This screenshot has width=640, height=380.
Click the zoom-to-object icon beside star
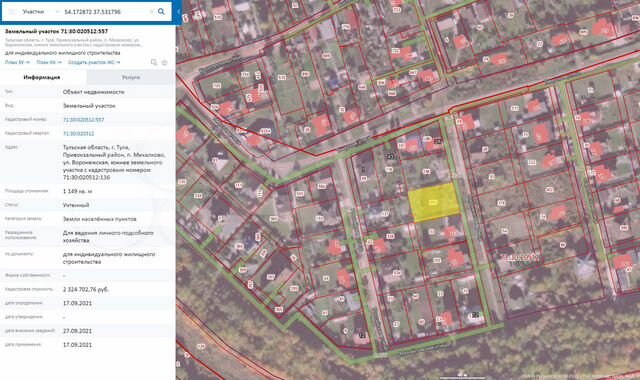pos(154,62)
